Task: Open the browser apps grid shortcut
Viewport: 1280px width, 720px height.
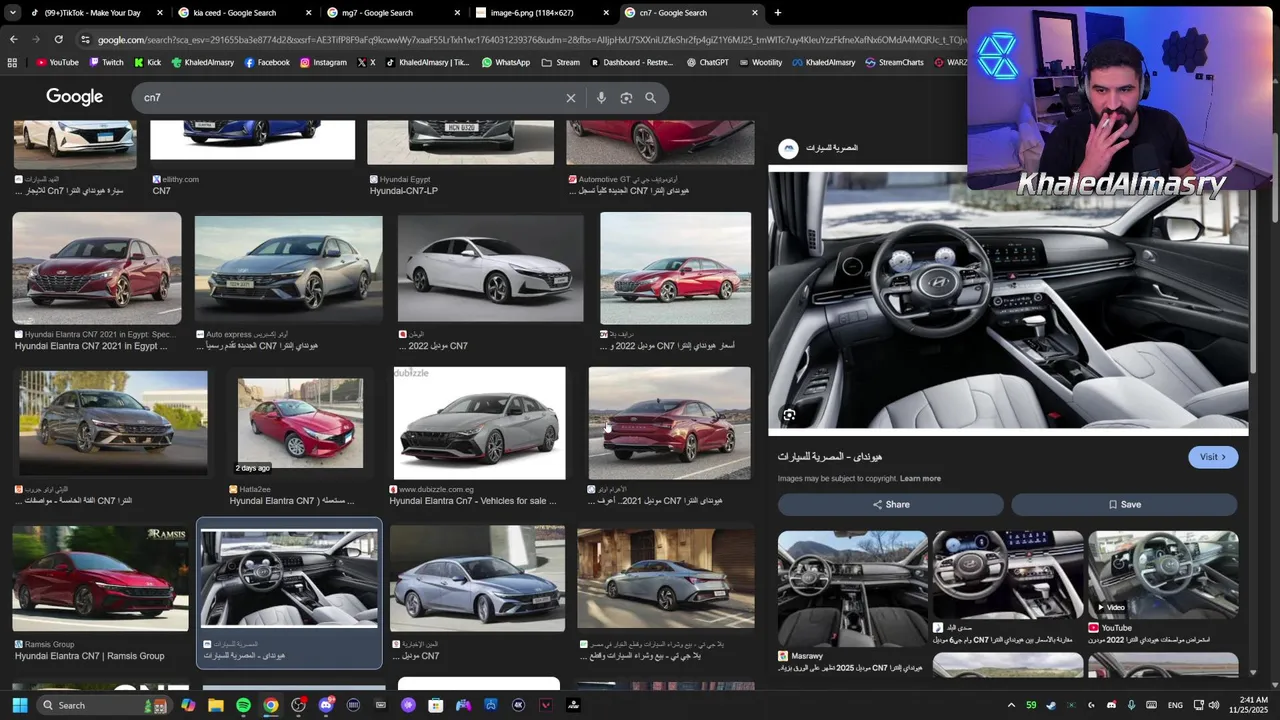Action: (x=12, y=62)
